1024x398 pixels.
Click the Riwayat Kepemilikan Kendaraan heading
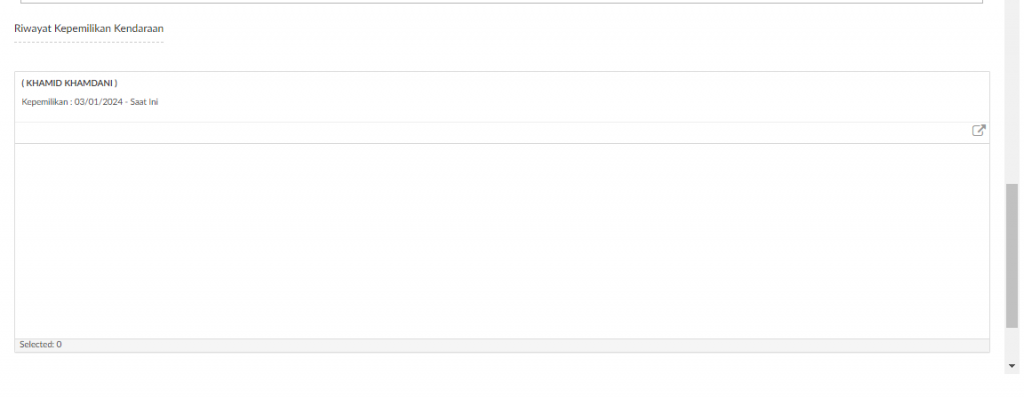tap(89, 28)
